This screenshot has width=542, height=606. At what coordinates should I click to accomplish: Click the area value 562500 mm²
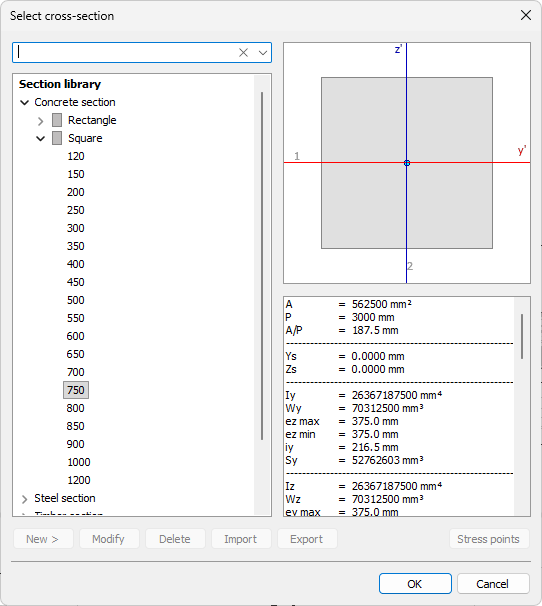point(382,305)
